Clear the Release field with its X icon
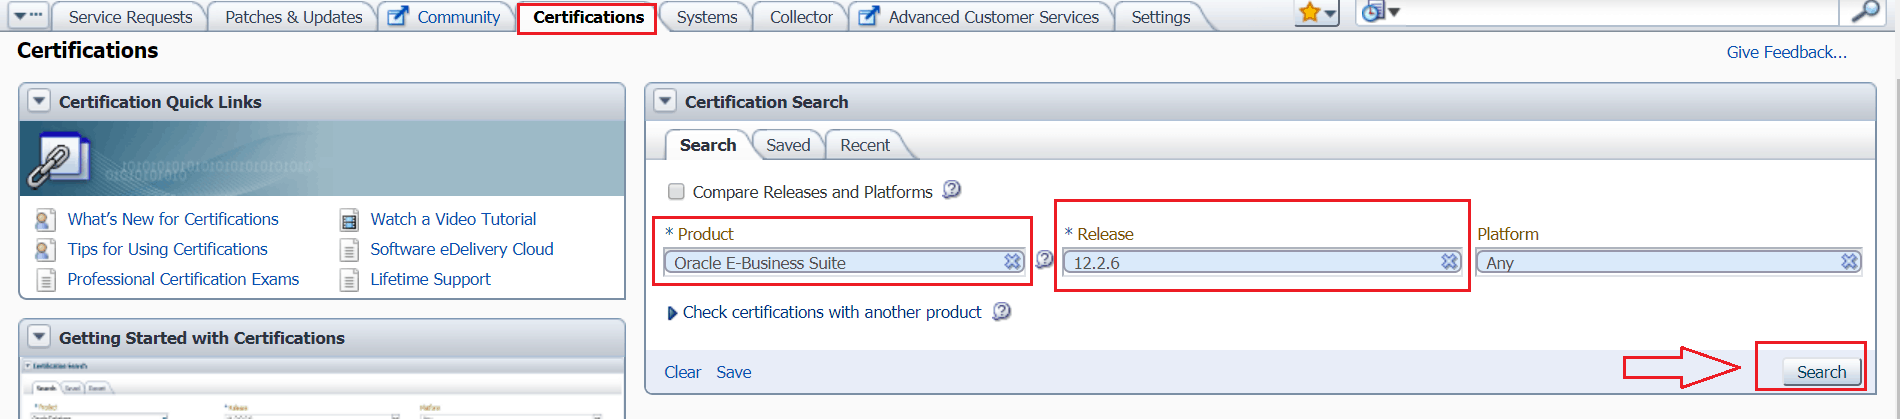The image size is (1900, 419). point(1449,262)
